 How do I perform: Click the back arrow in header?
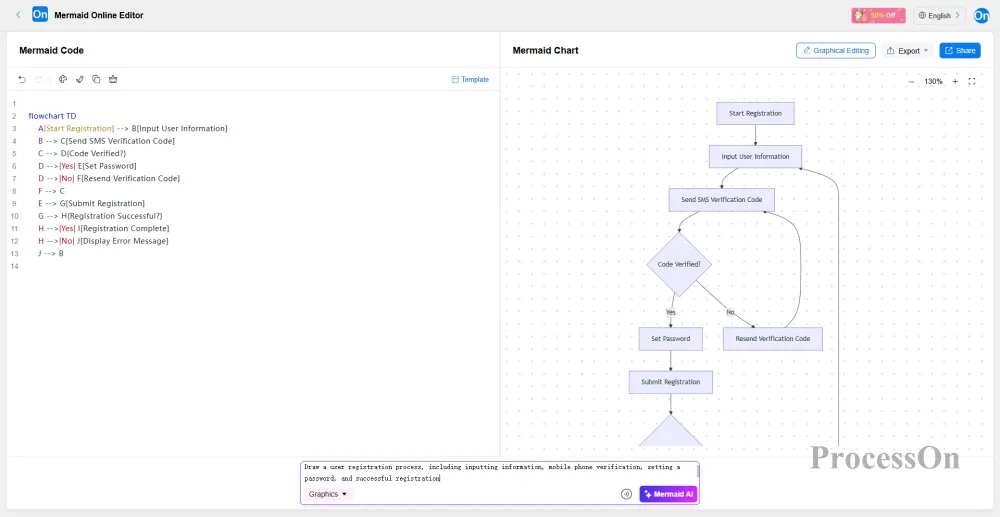[x=18, y=15]
